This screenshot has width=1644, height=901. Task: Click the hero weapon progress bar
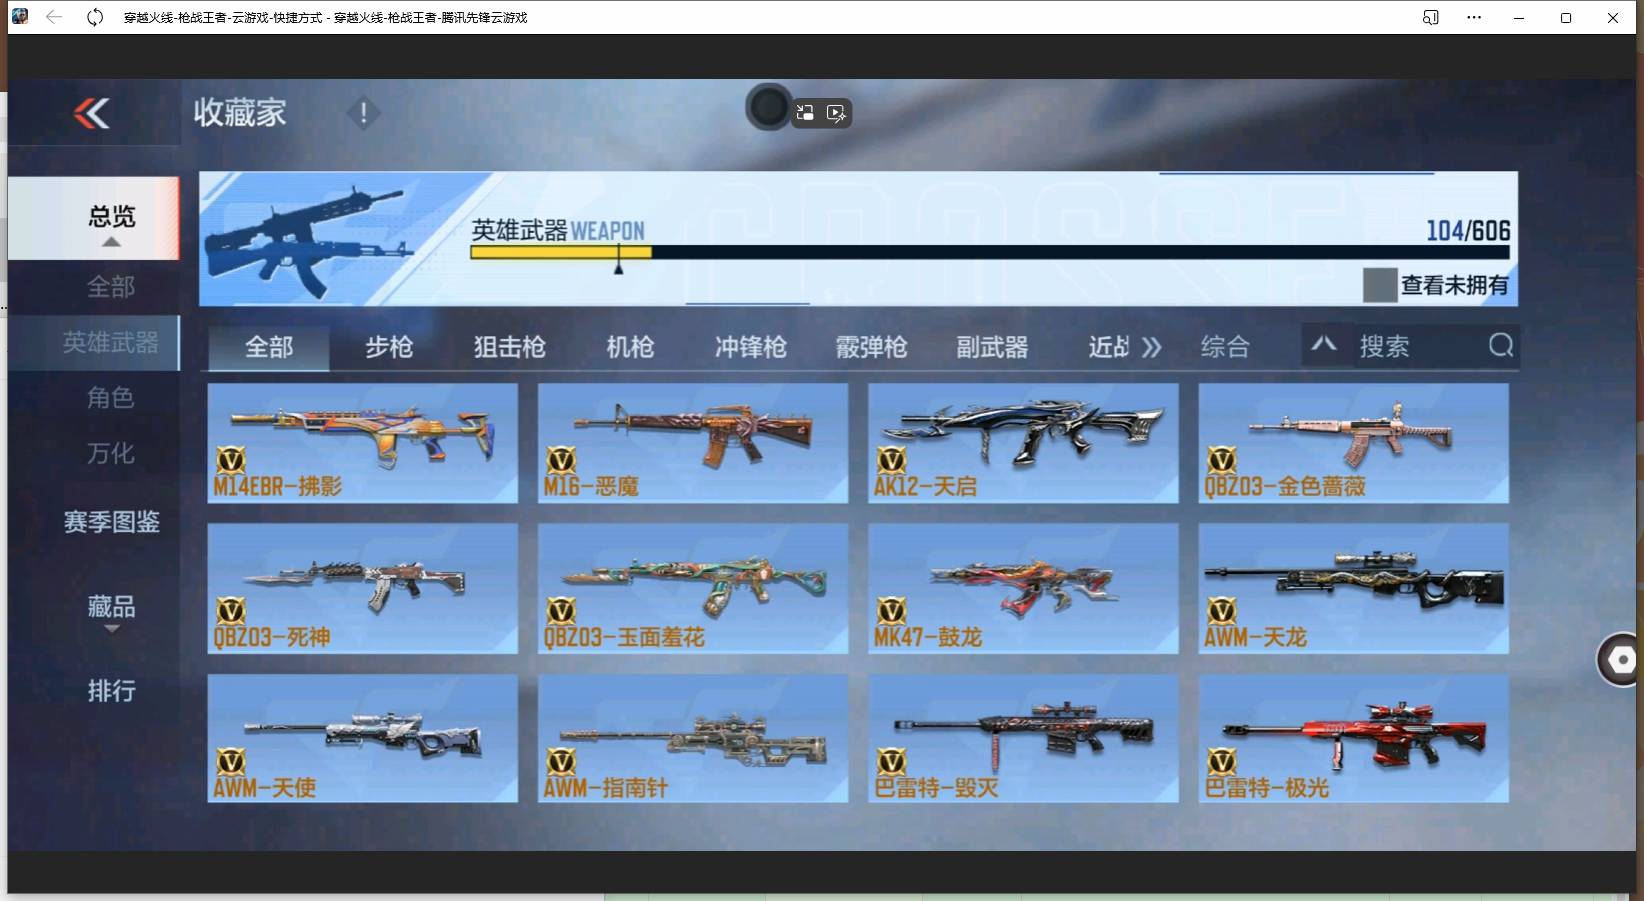tap(988, 253)
